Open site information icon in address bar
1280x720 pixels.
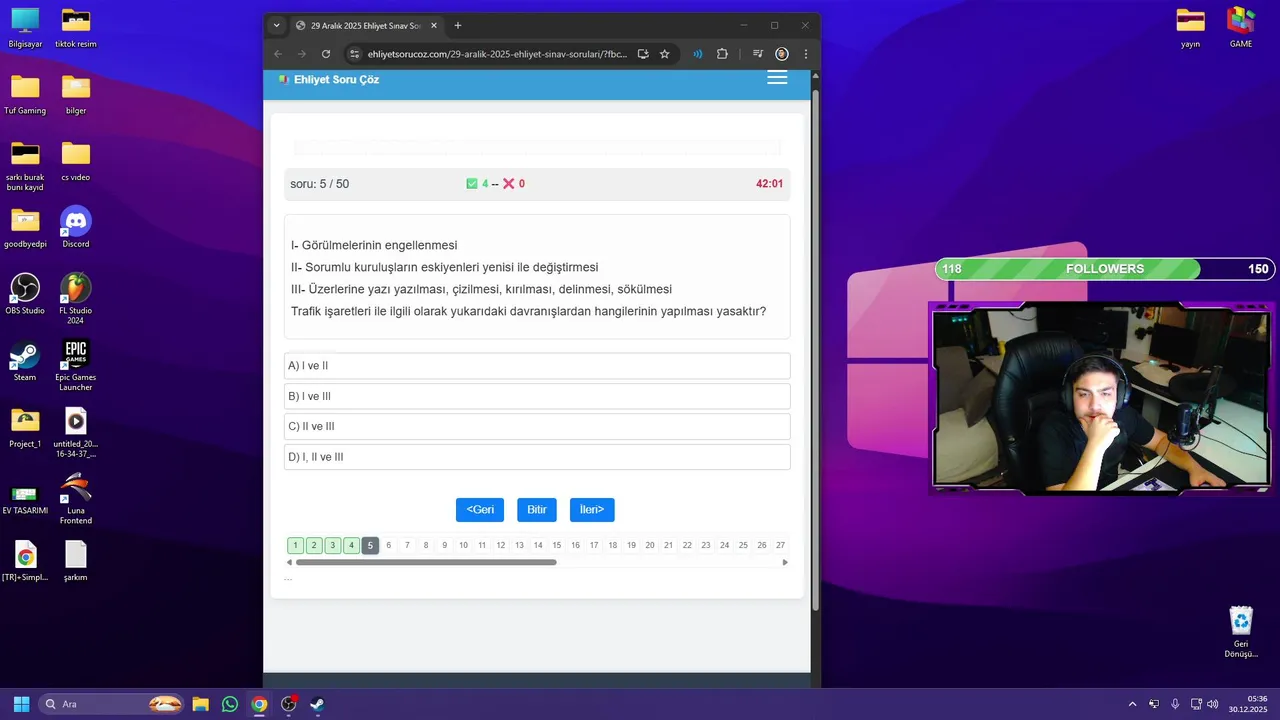pyautogui.click(x=354, y=54)
